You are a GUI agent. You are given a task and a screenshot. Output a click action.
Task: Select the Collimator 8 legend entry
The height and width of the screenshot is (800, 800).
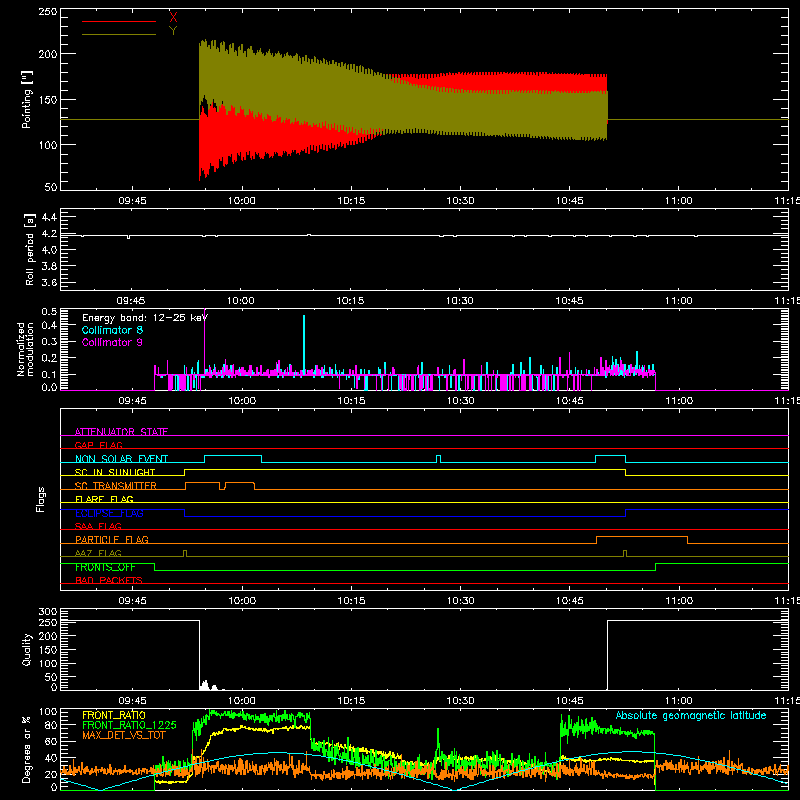[112, 330]
